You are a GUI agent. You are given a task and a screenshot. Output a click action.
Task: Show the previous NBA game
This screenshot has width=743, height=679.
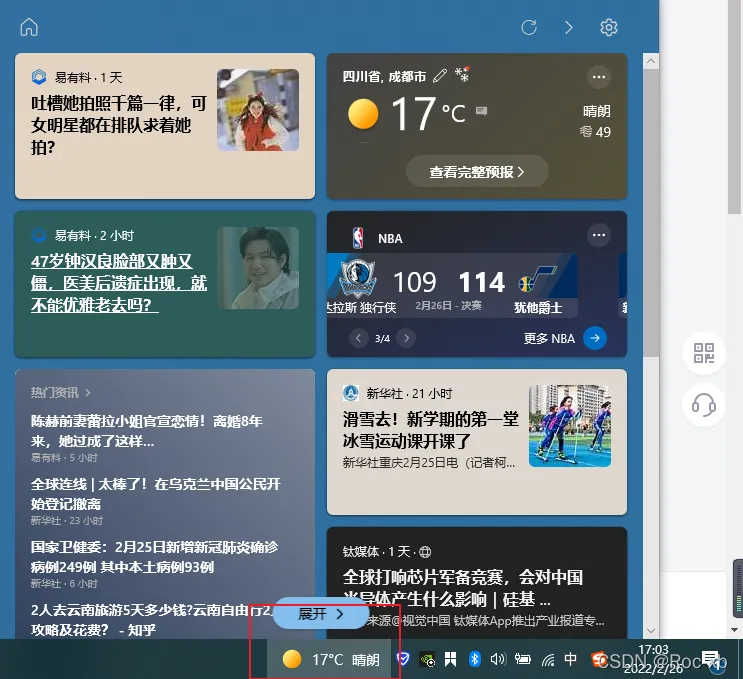[358, 338]
